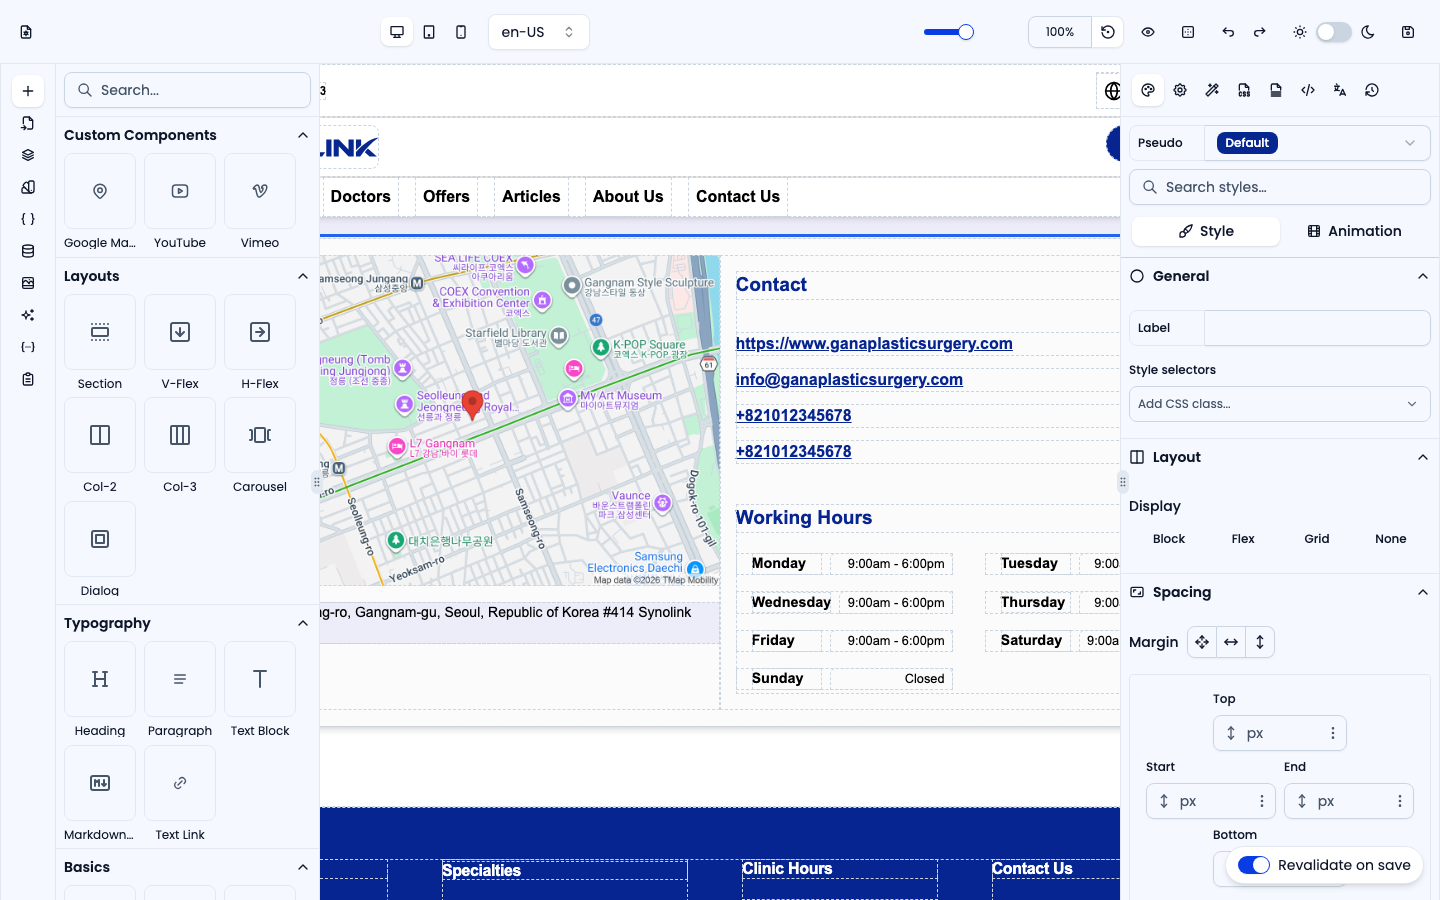Open the en-US locale dropdown
This screenshot has width=1440, height=900.
point(539,32)
